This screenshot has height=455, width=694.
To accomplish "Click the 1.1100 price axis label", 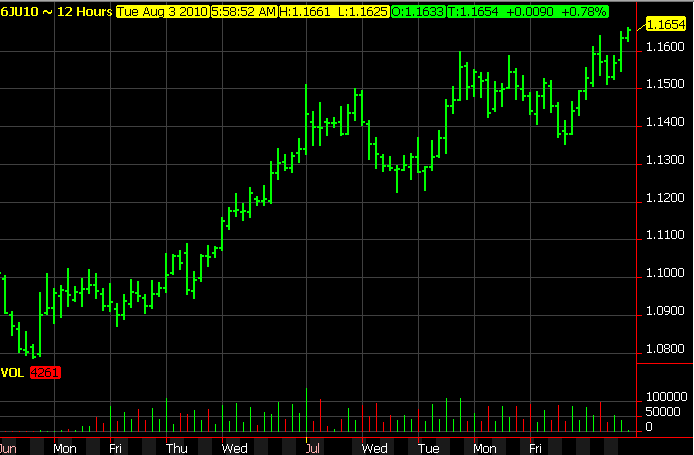I will [665, 235].
